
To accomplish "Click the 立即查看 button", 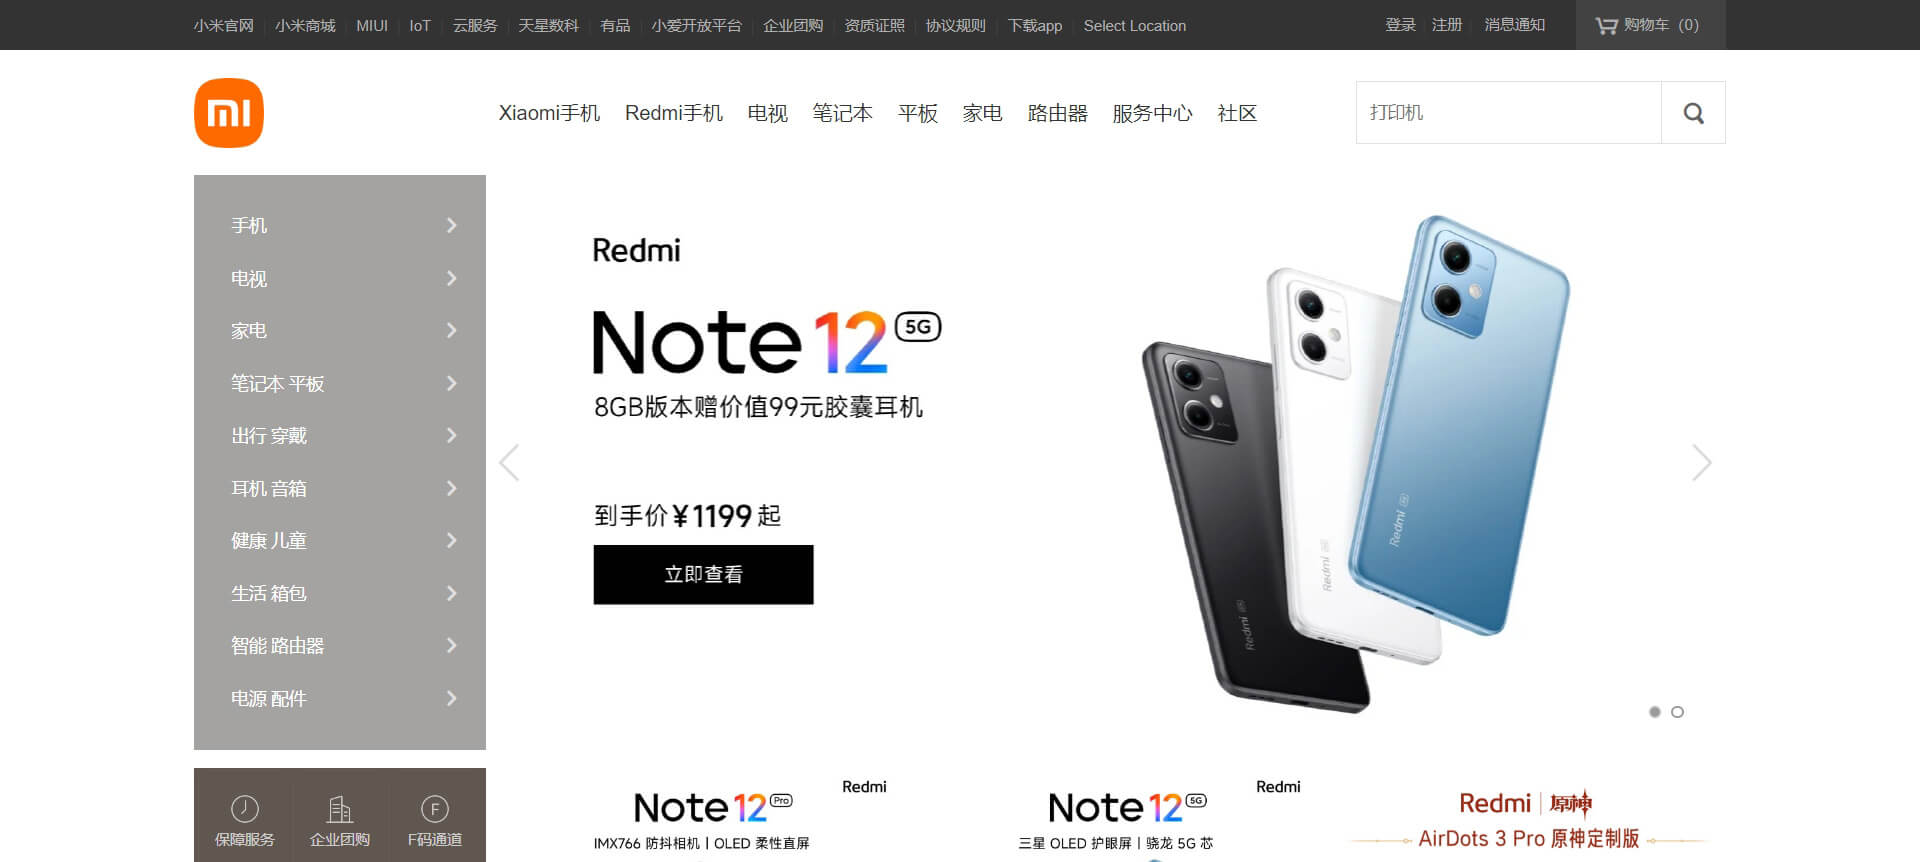I will pos(703,575).
